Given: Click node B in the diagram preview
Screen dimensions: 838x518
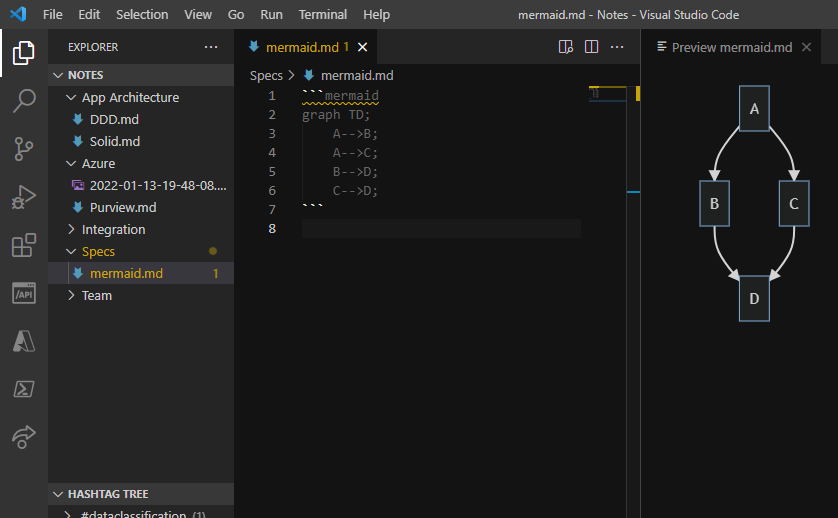Looking at the screenshot, I should pos(714,203).
